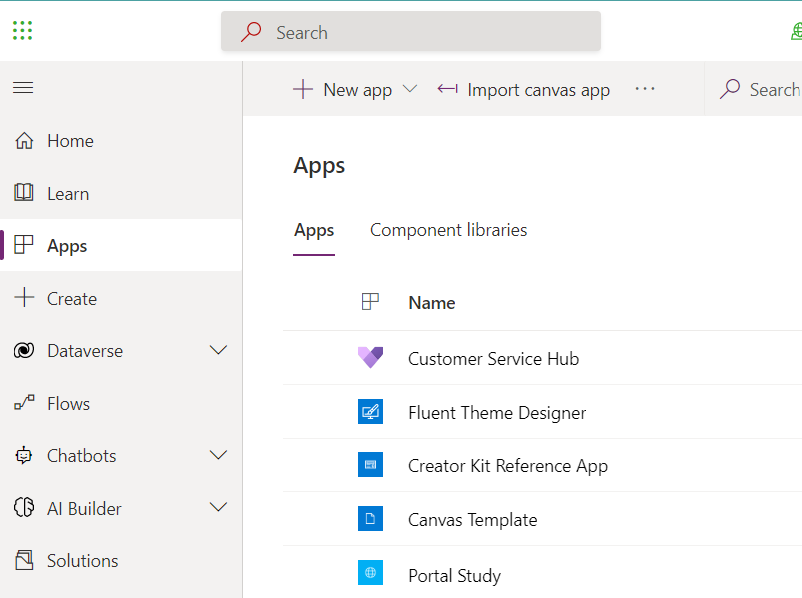Collapse the left navigation hamburger menu
The height and width of the screenshot is (598, 802).
click(x=23, y=88)
